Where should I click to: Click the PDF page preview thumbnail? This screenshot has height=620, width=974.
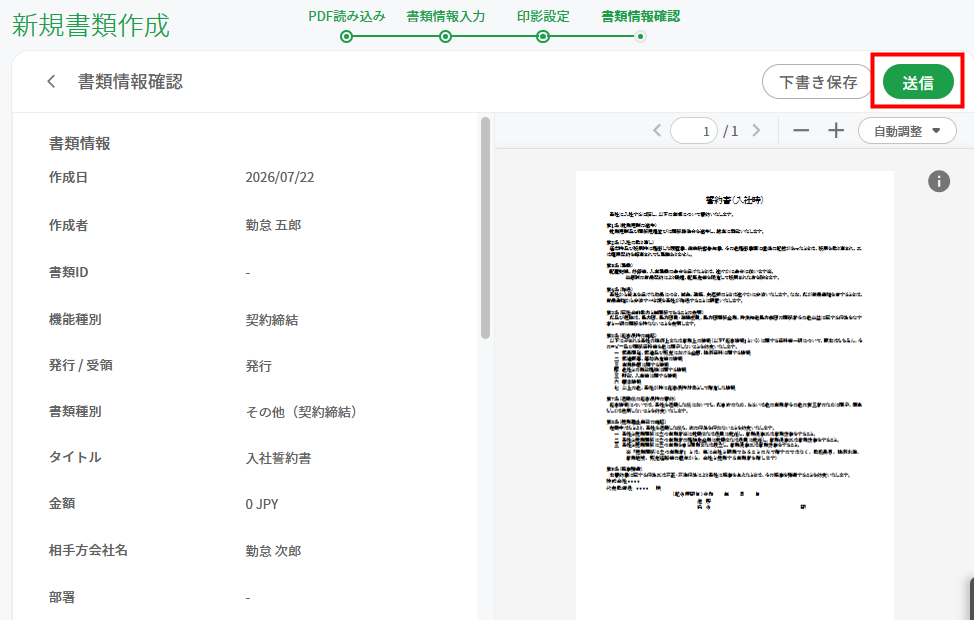(x=735, y=395)
